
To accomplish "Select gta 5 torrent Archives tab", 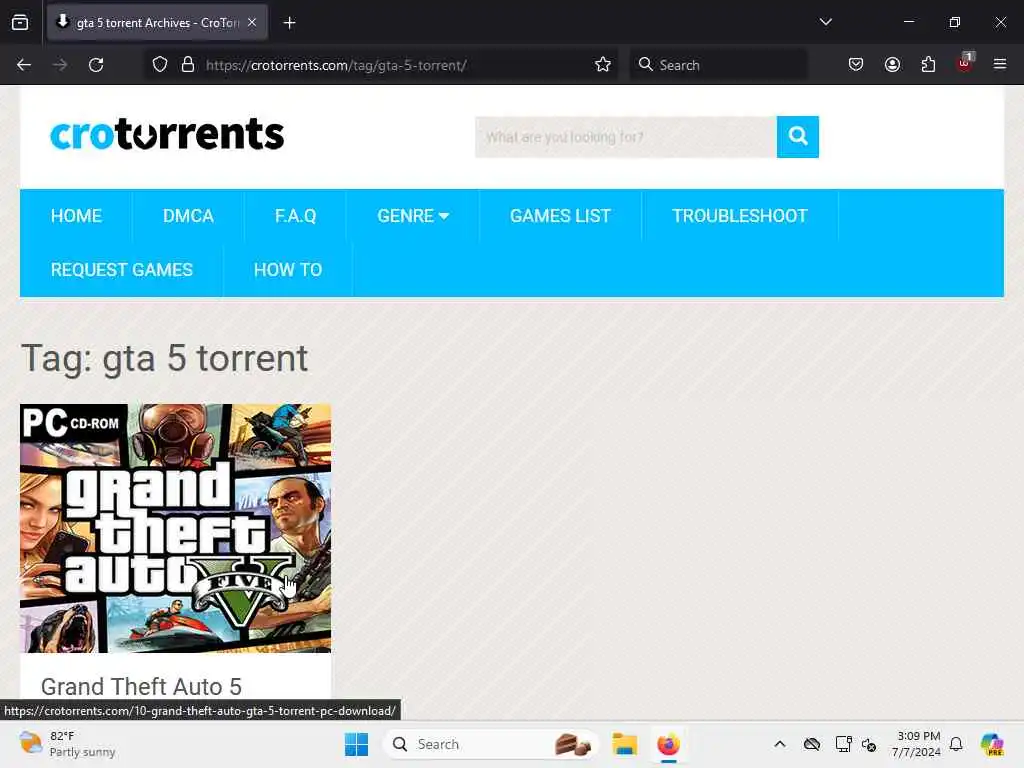I will pyautogui.click(x=157, y=22).
